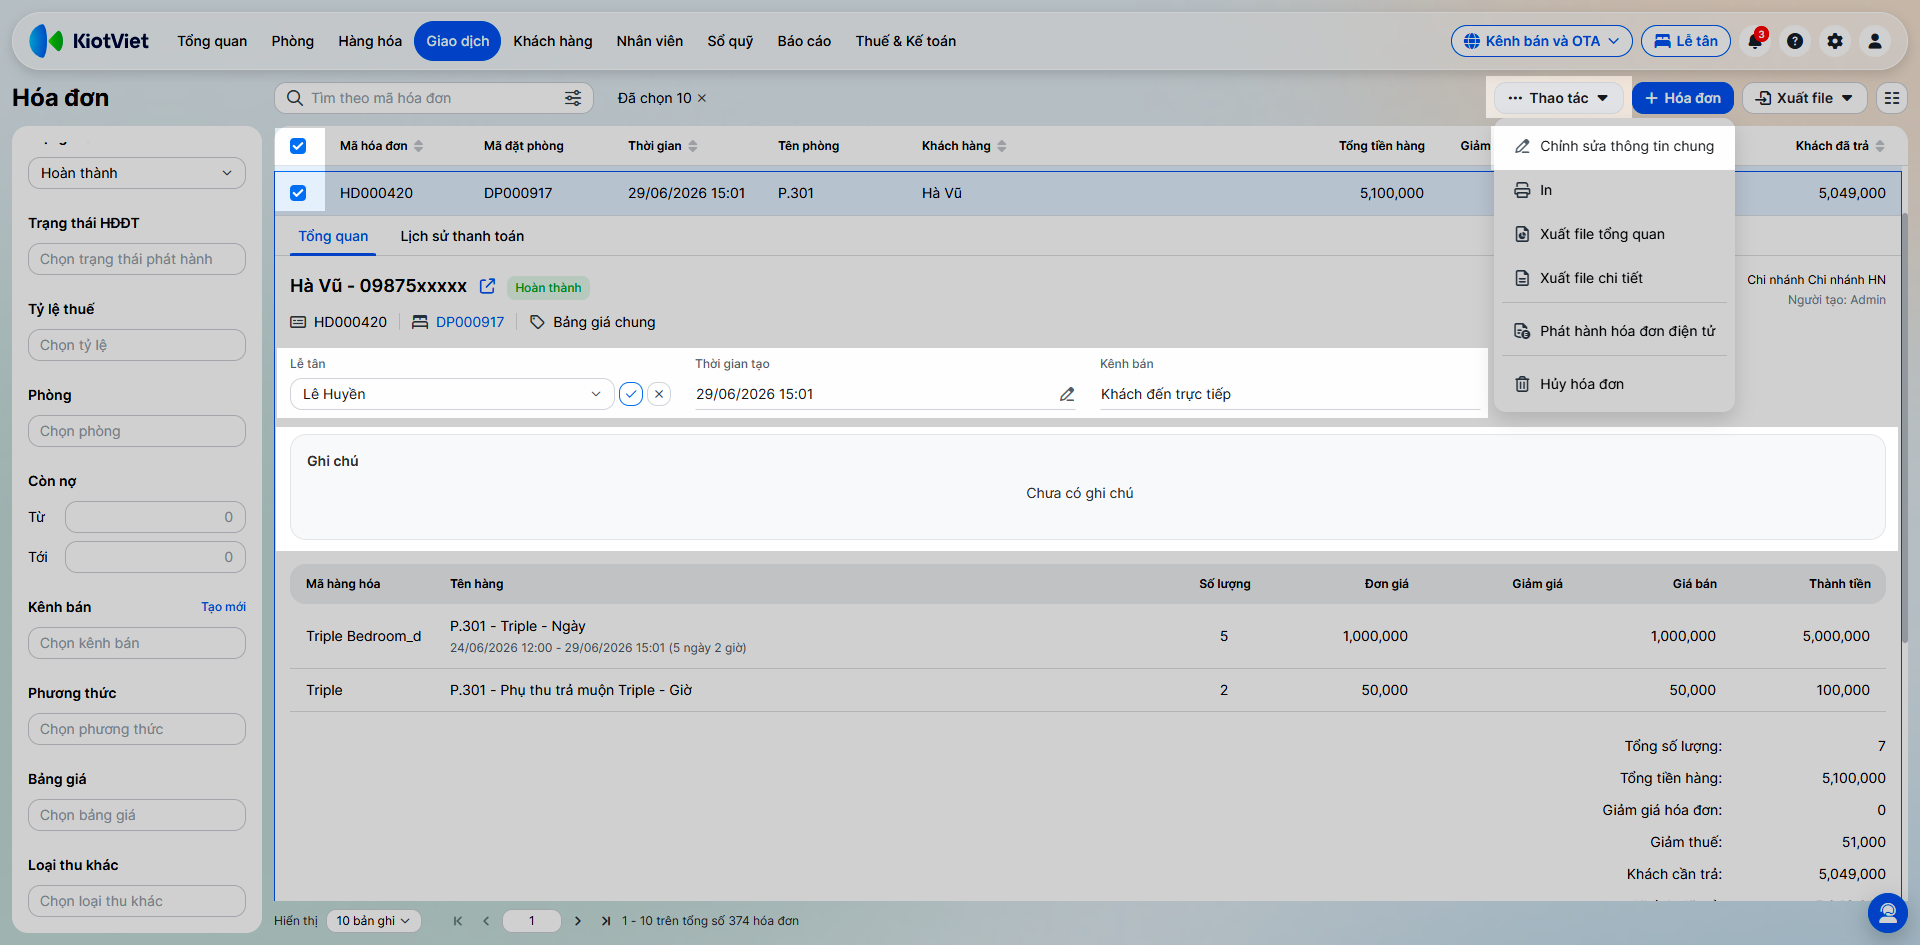1920x945 pixels.
Task: Switch to 'Tổng quan' invoice tab
Action: point(333,236)
